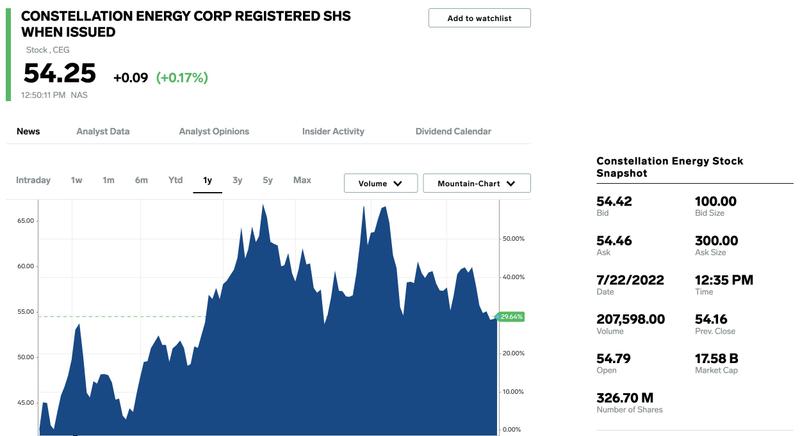The image size is (800, 436).
Task: Click the 45.00 price axis label
Action: (x=26, y=402)
